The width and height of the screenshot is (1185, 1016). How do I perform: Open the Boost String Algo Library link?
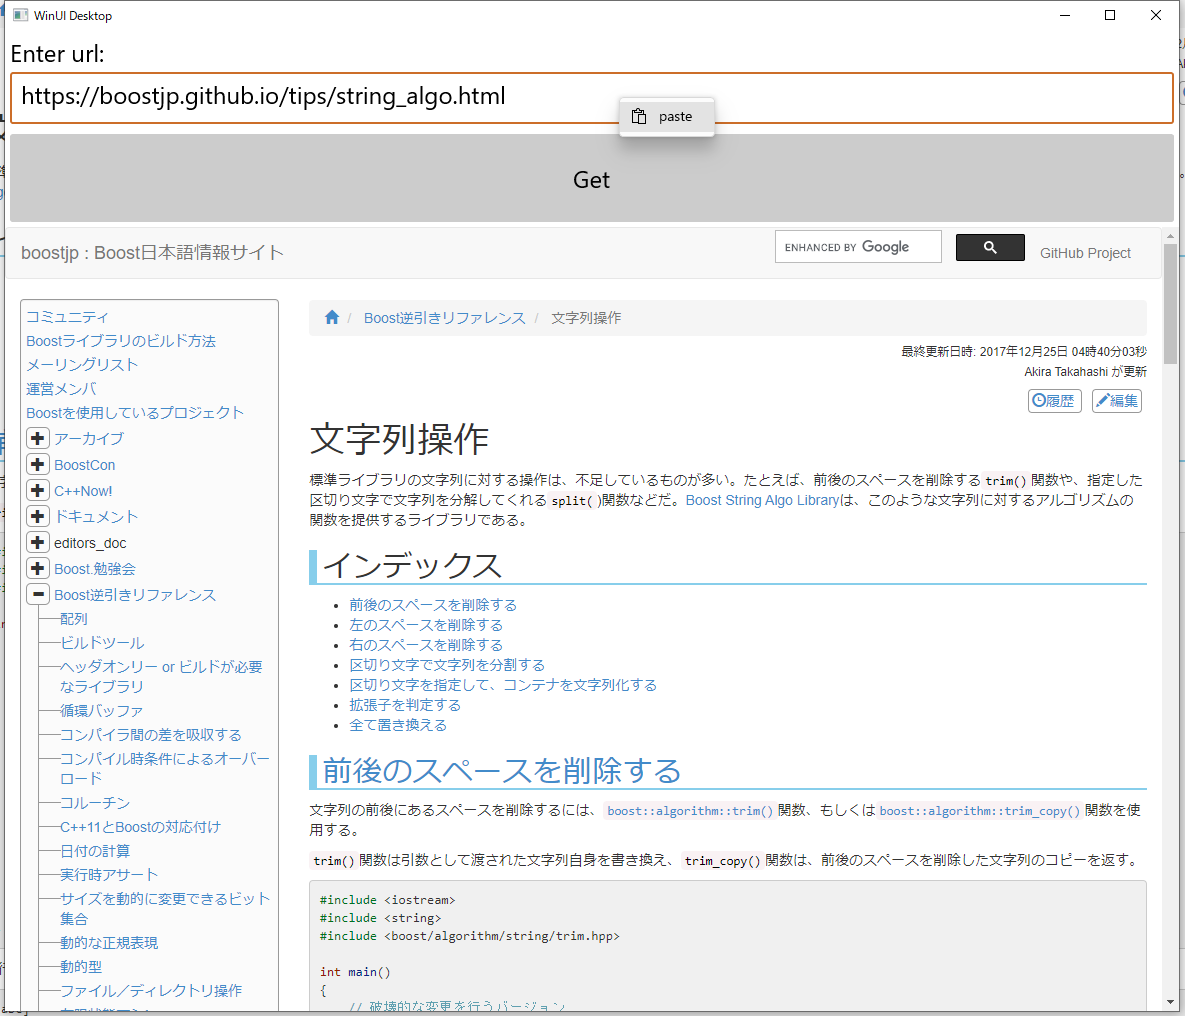[763, 500]
